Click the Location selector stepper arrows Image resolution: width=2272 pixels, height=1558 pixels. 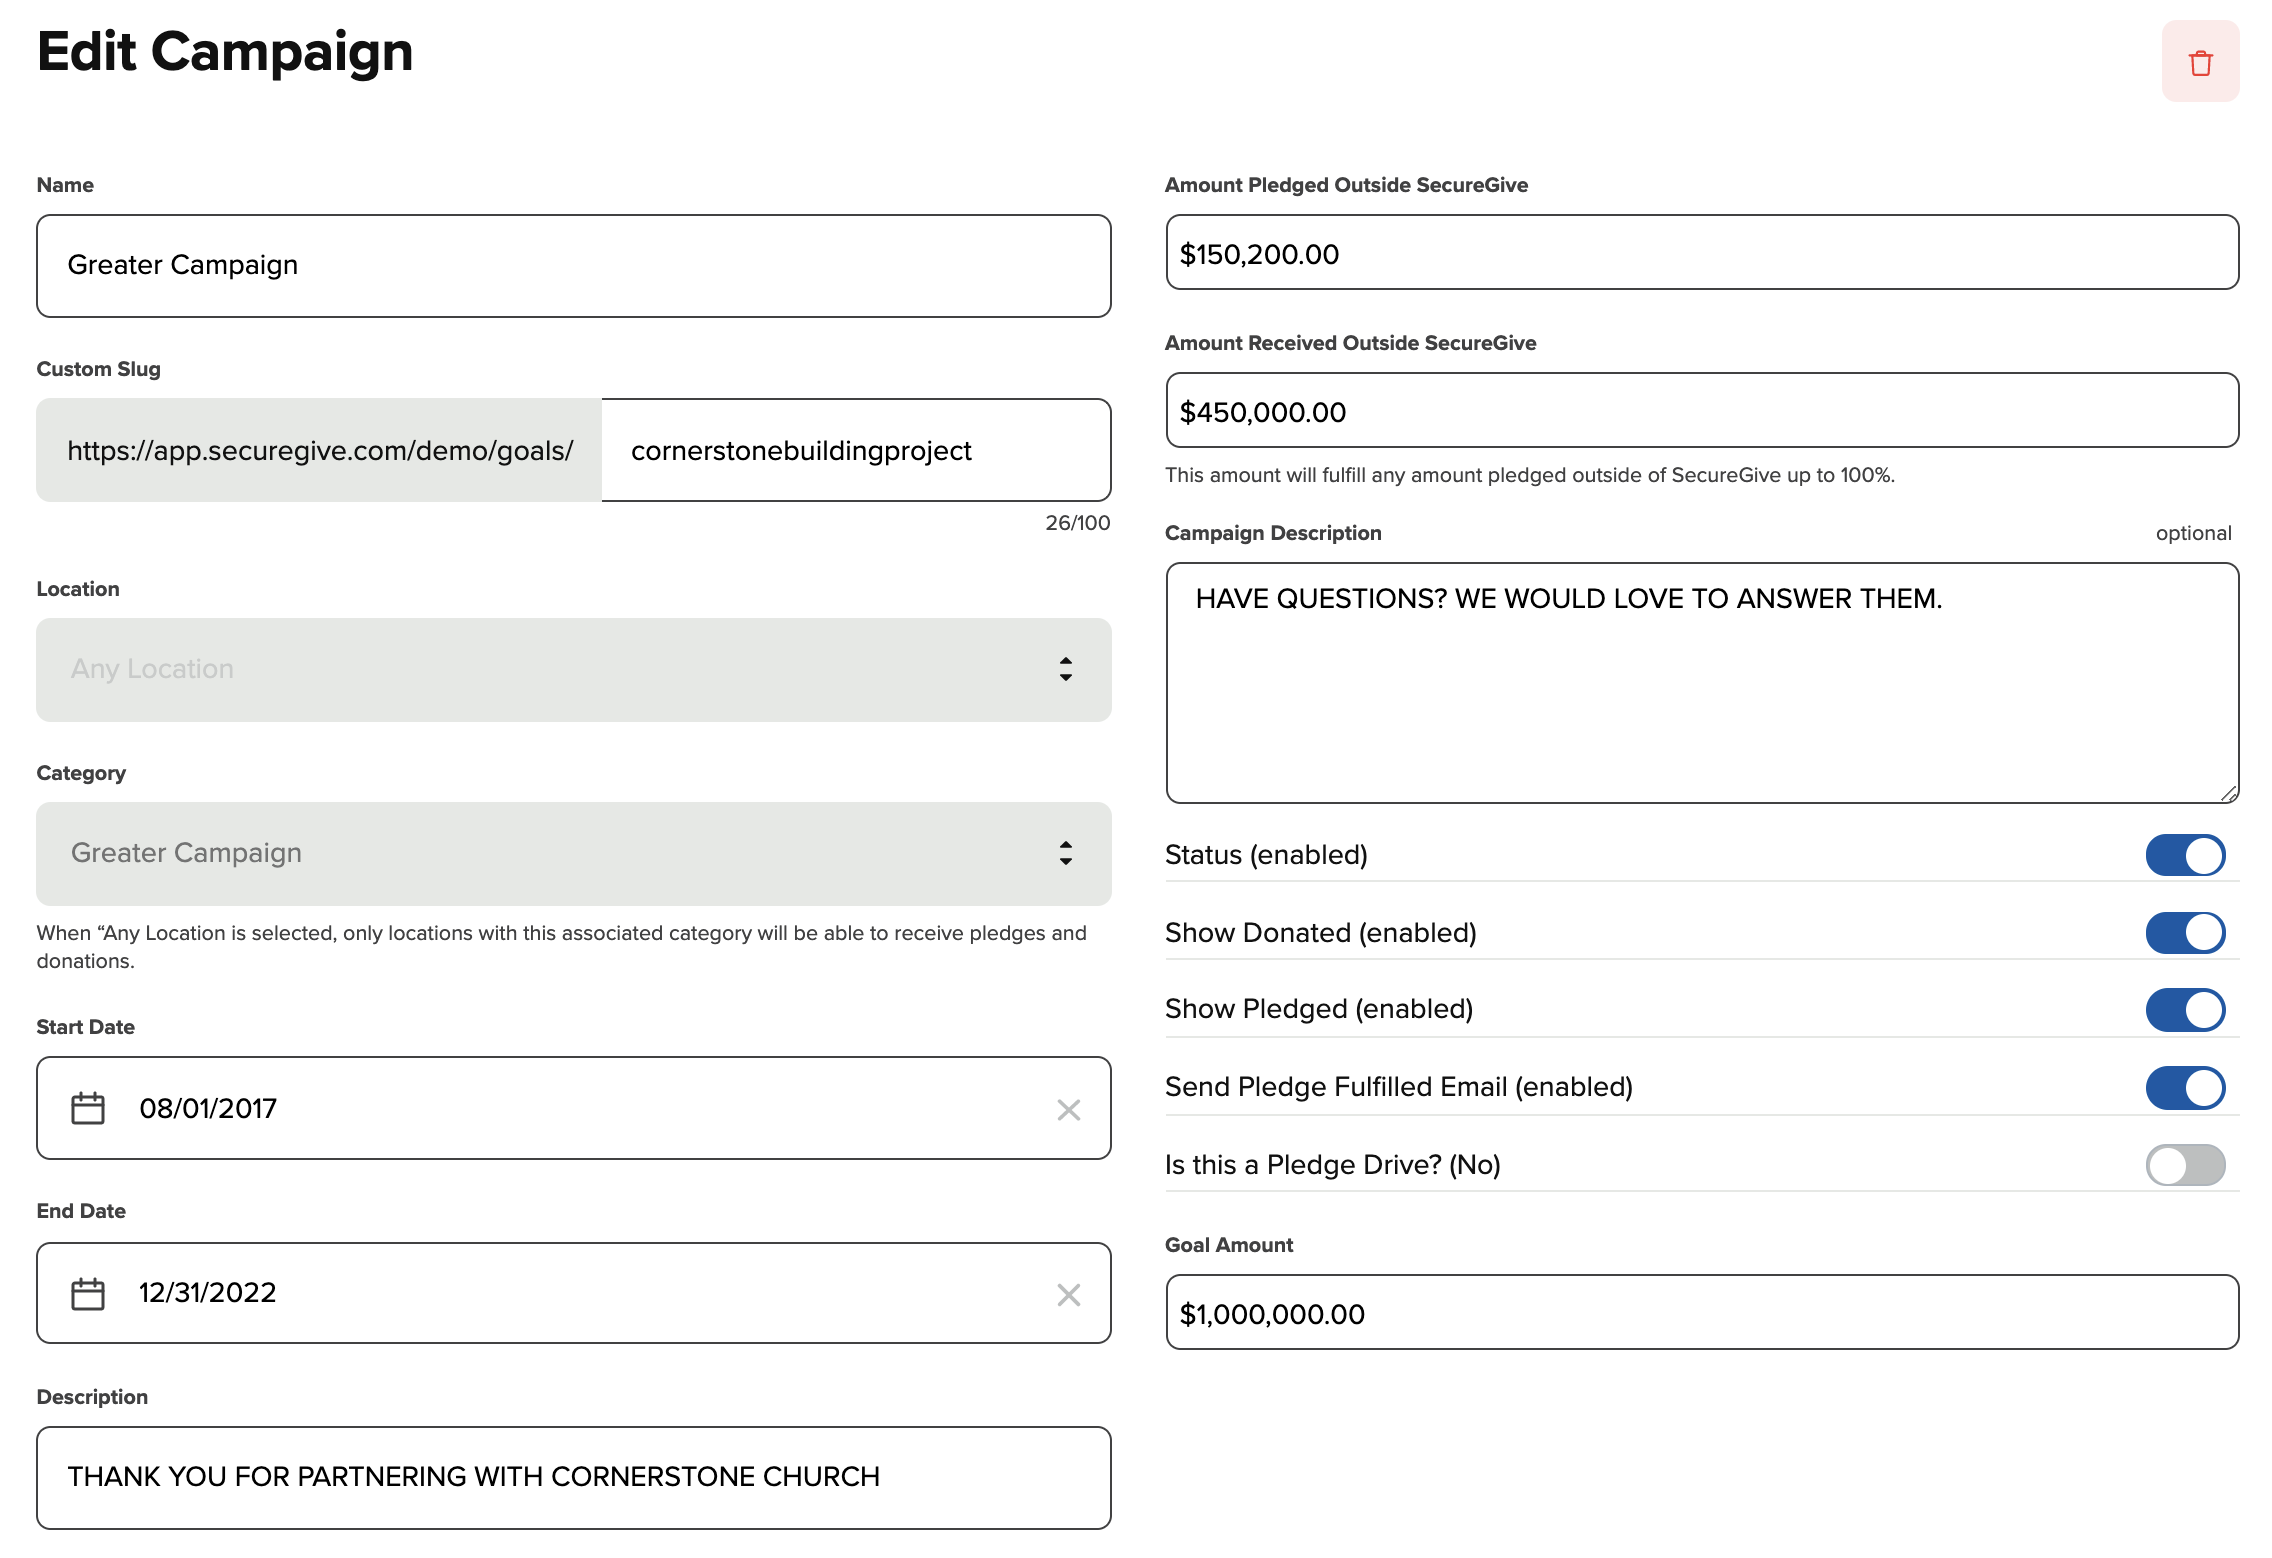tap(1064, 669)
